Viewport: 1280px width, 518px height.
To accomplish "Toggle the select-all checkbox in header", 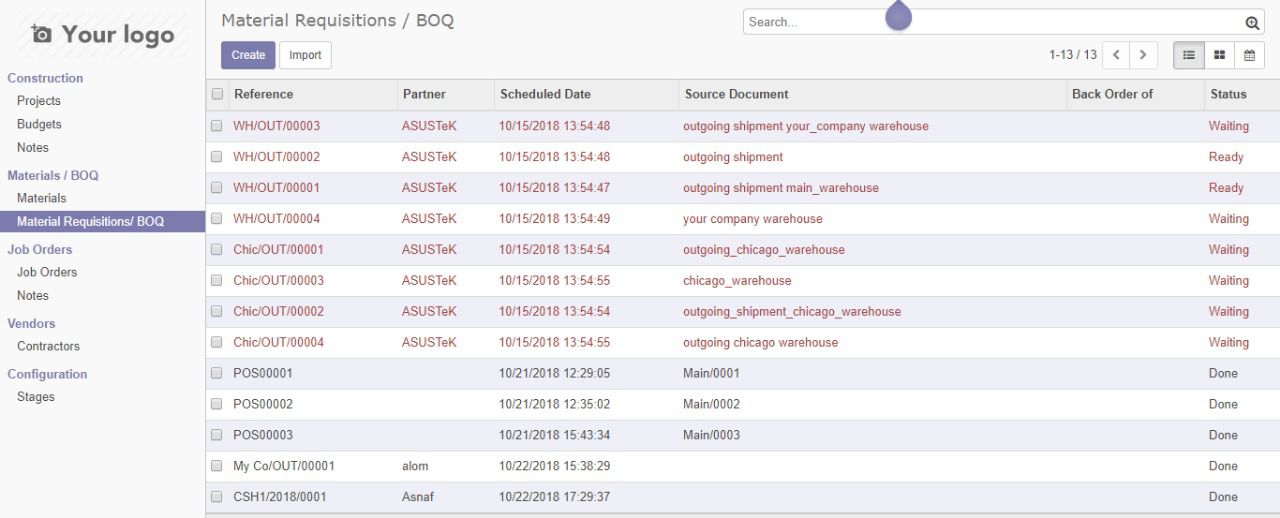I will (x=217, y=95).
